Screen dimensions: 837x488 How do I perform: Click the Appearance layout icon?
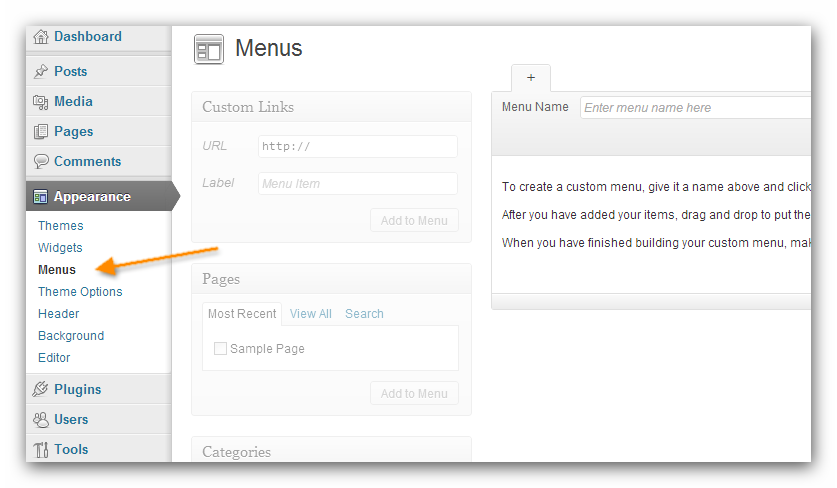point(40,197)
